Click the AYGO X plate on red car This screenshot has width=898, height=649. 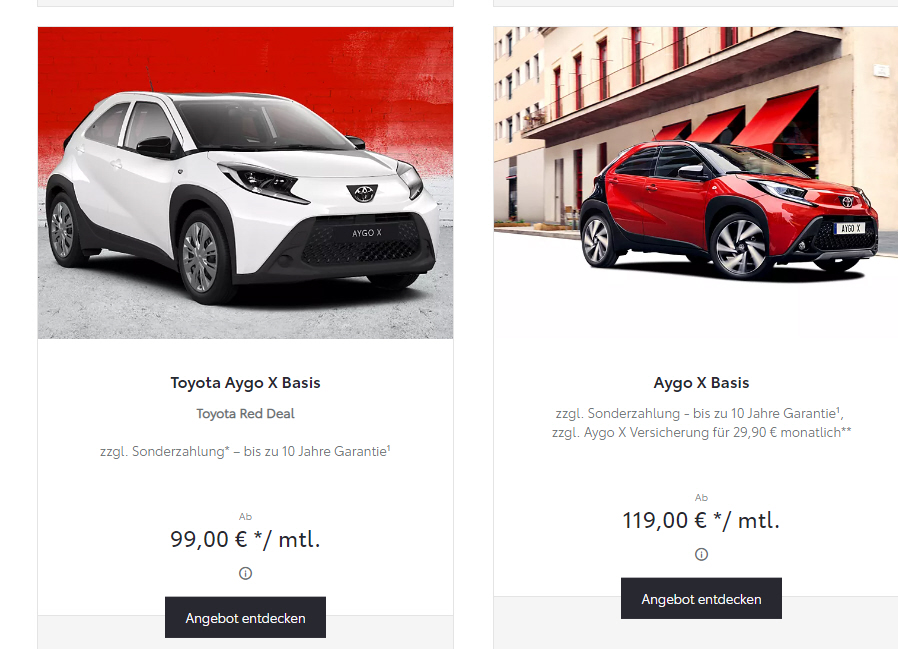coord(850,228)
